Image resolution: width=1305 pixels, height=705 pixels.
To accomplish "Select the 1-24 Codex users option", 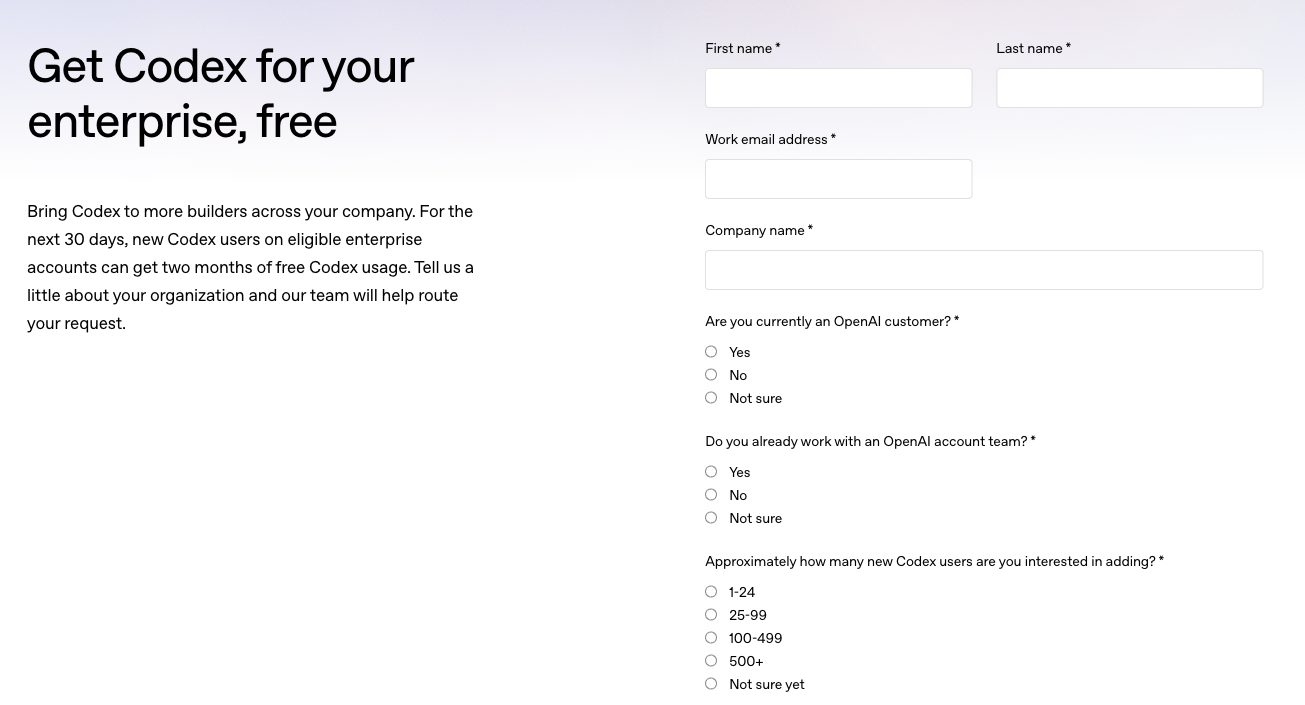I will click(x=711, y=592).
